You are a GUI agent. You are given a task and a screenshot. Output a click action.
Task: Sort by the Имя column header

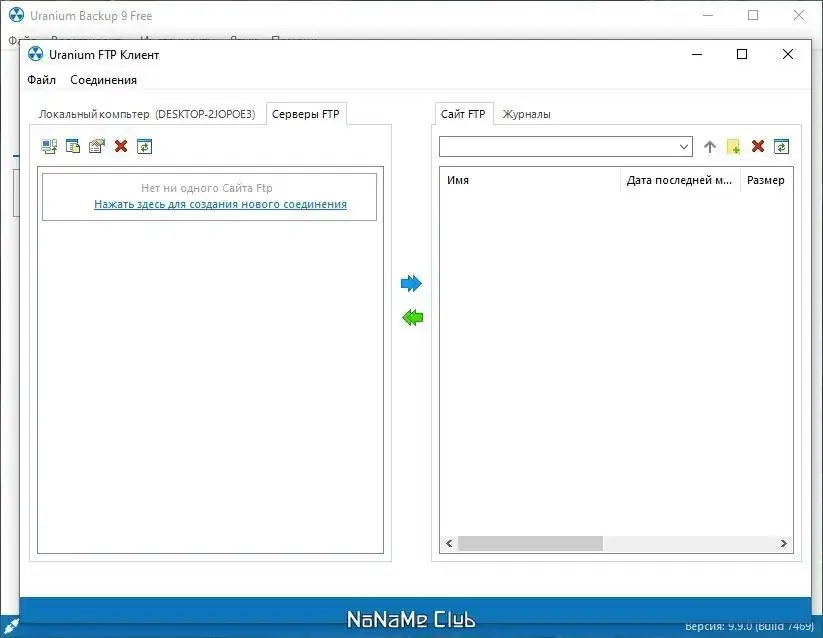530,180
